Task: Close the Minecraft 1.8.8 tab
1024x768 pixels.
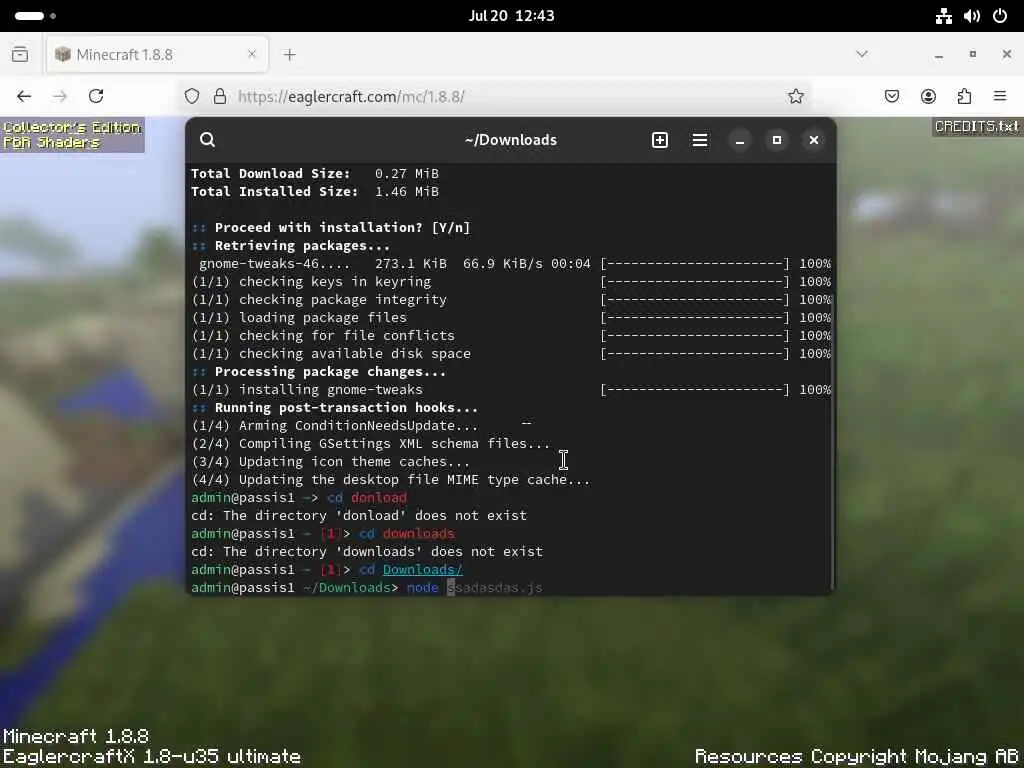Action: click(x=251, y=54)
